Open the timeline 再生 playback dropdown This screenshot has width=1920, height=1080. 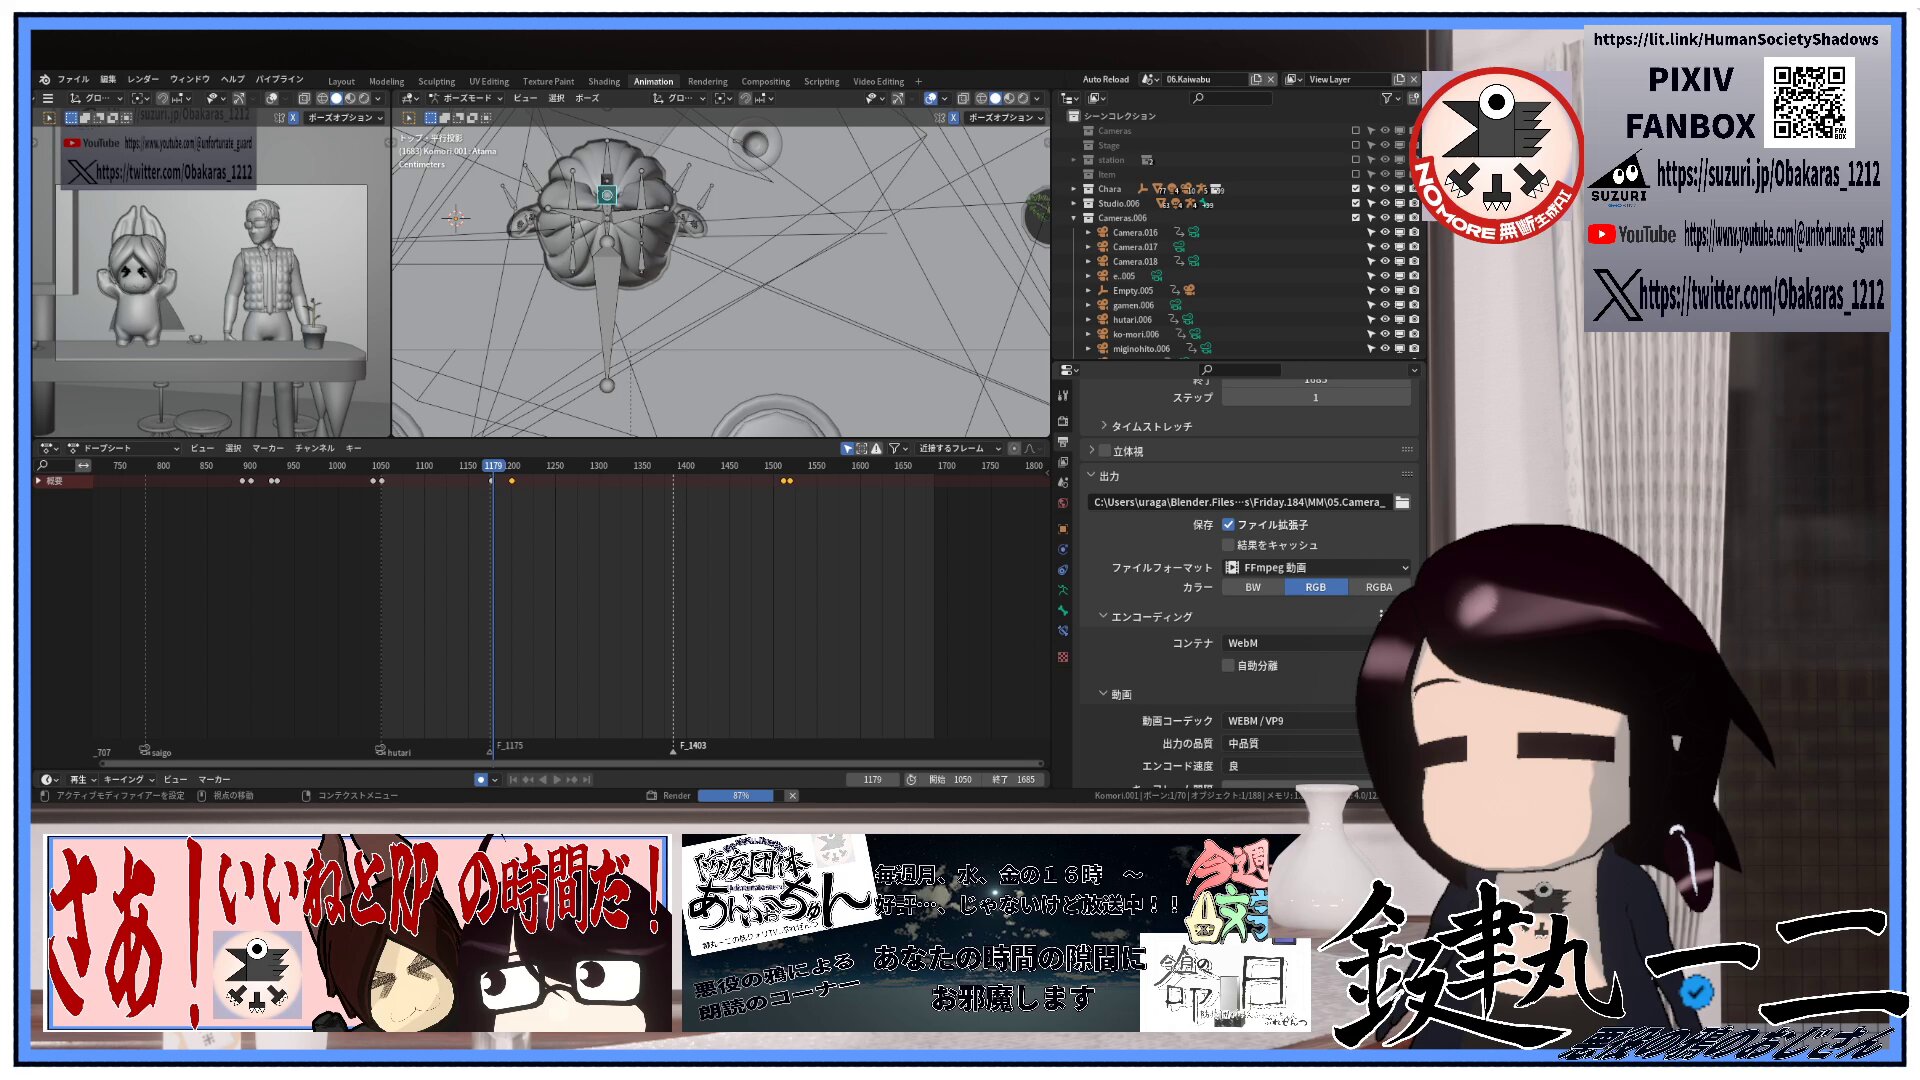click(82, 779)
